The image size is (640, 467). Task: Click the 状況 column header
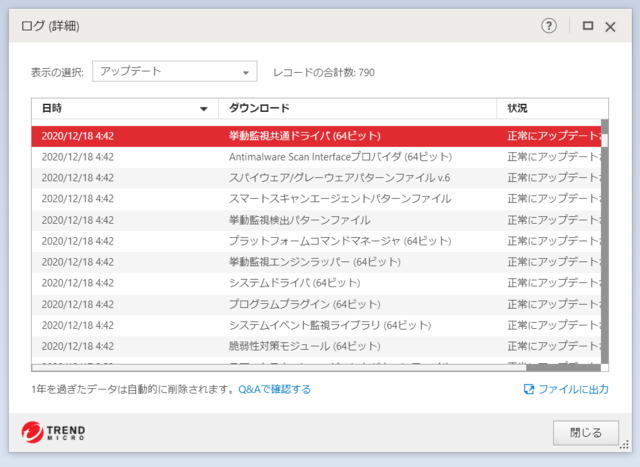[x=552, y=108]
